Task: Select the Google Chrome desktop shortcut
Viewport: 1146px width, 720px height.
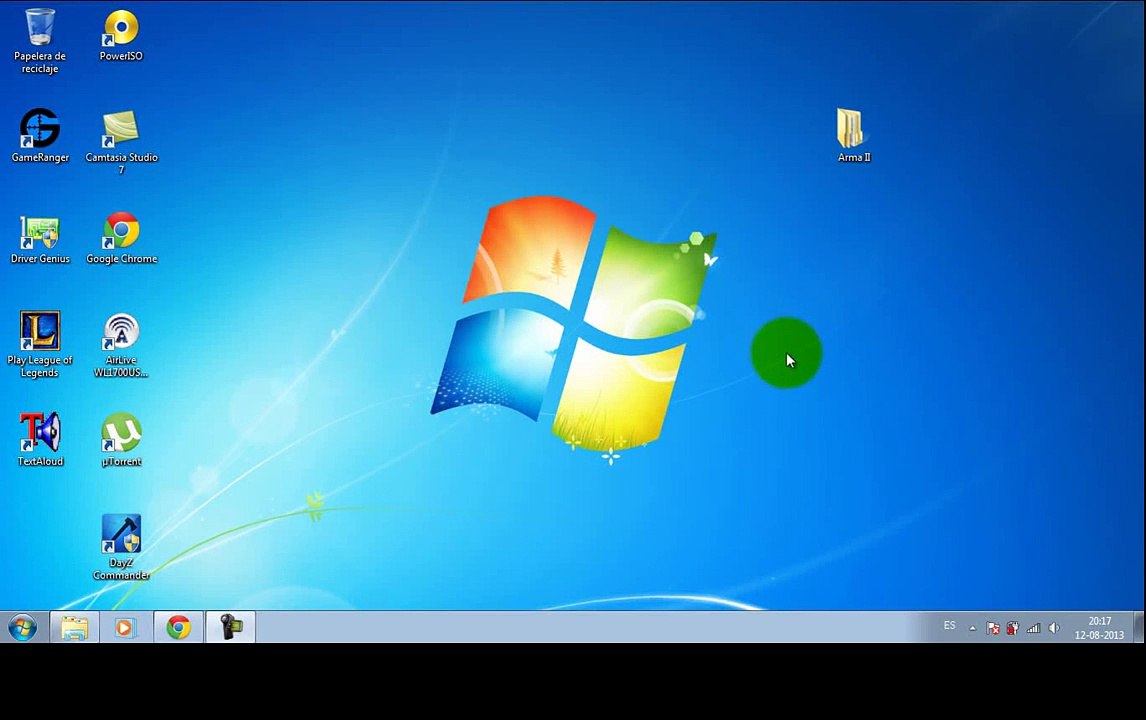Action: point(121,238)
